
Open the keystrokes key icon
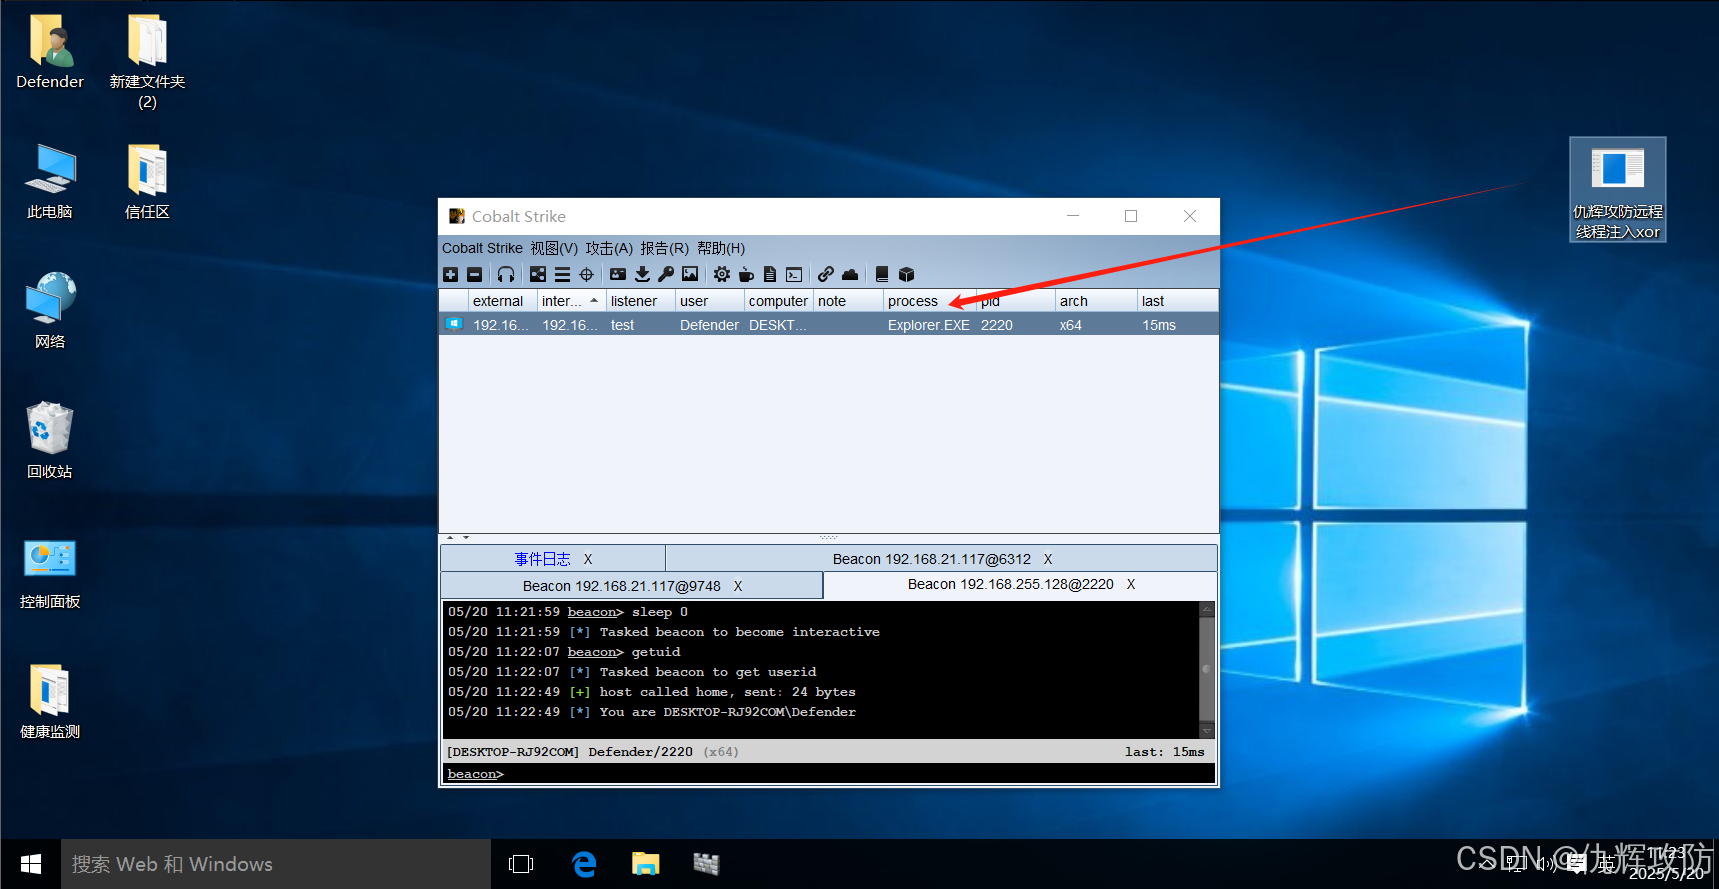[666, 274]
